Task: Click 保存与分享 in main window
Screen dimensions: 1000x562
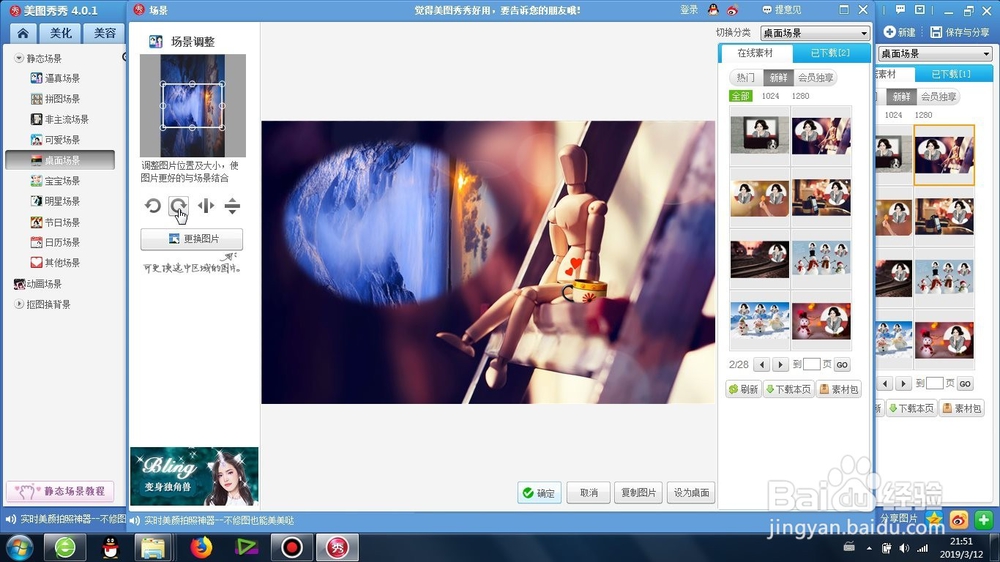Action: pyautogui.click(x=959, y=32)
